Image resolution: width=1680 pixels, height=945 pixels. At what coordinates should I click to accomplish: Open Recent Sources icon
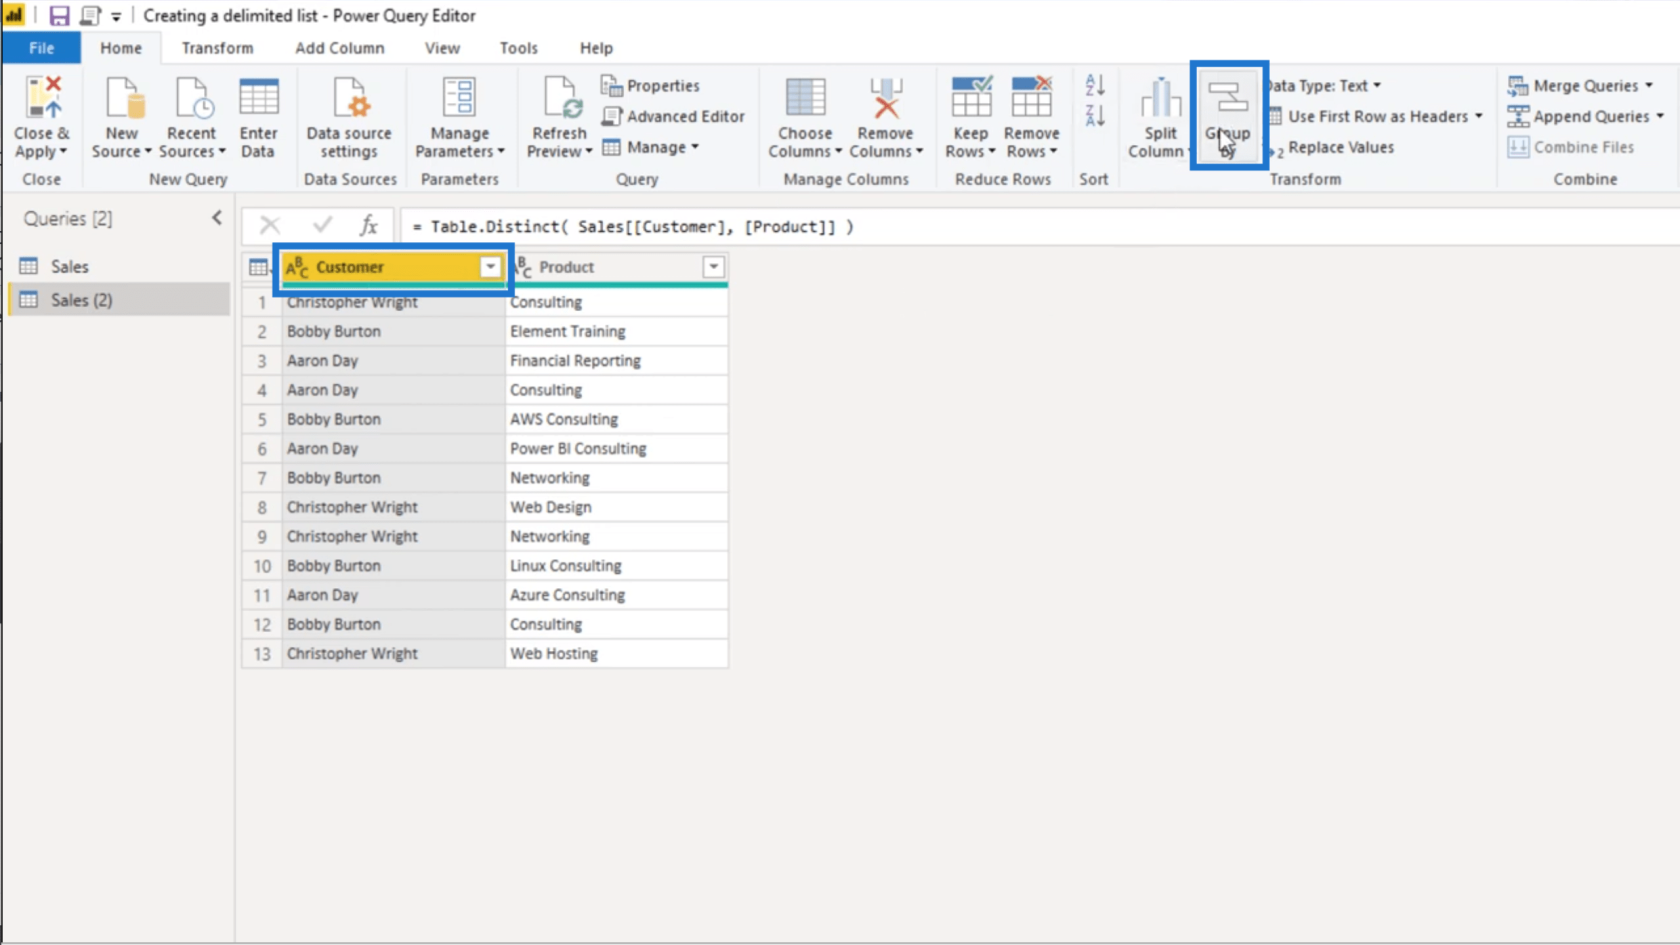(x=193, y=98)
